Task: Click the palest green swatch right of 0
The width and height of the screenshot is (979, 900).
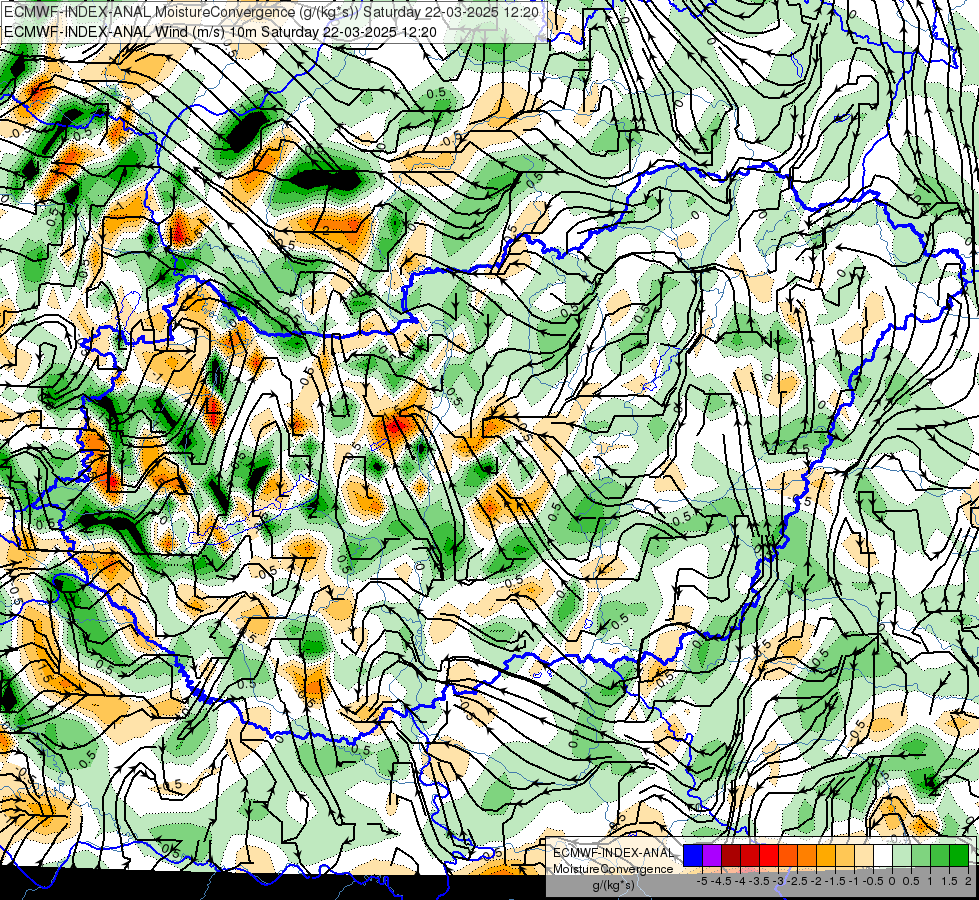Action: coord(902,855)
